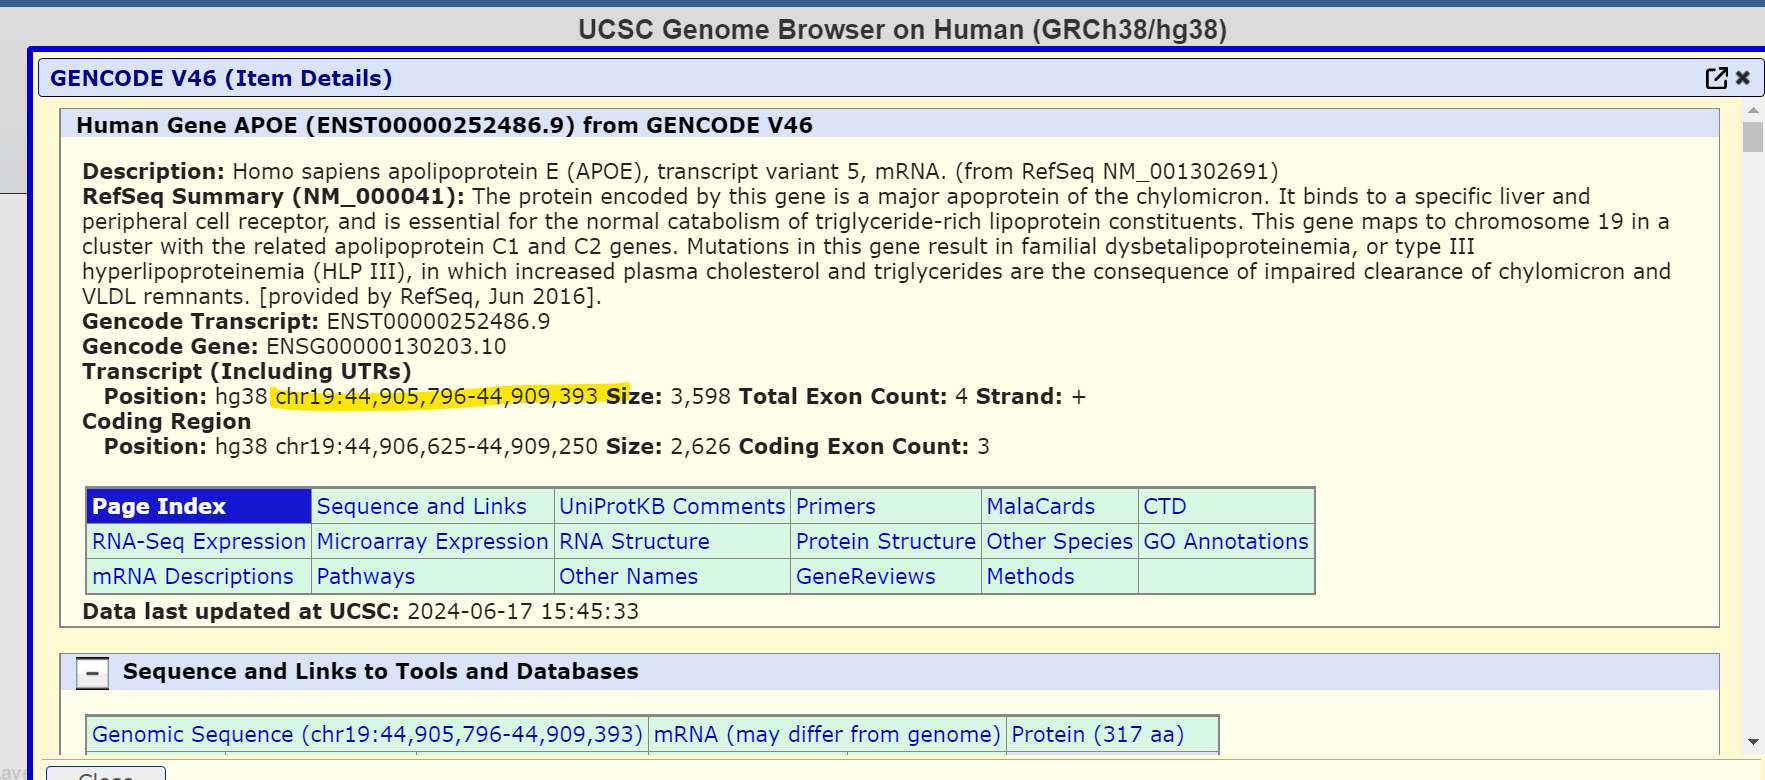Open RNA Structure link
Image resolution: width=1765 pixels, height=780 pixels.
click(634, 542)
